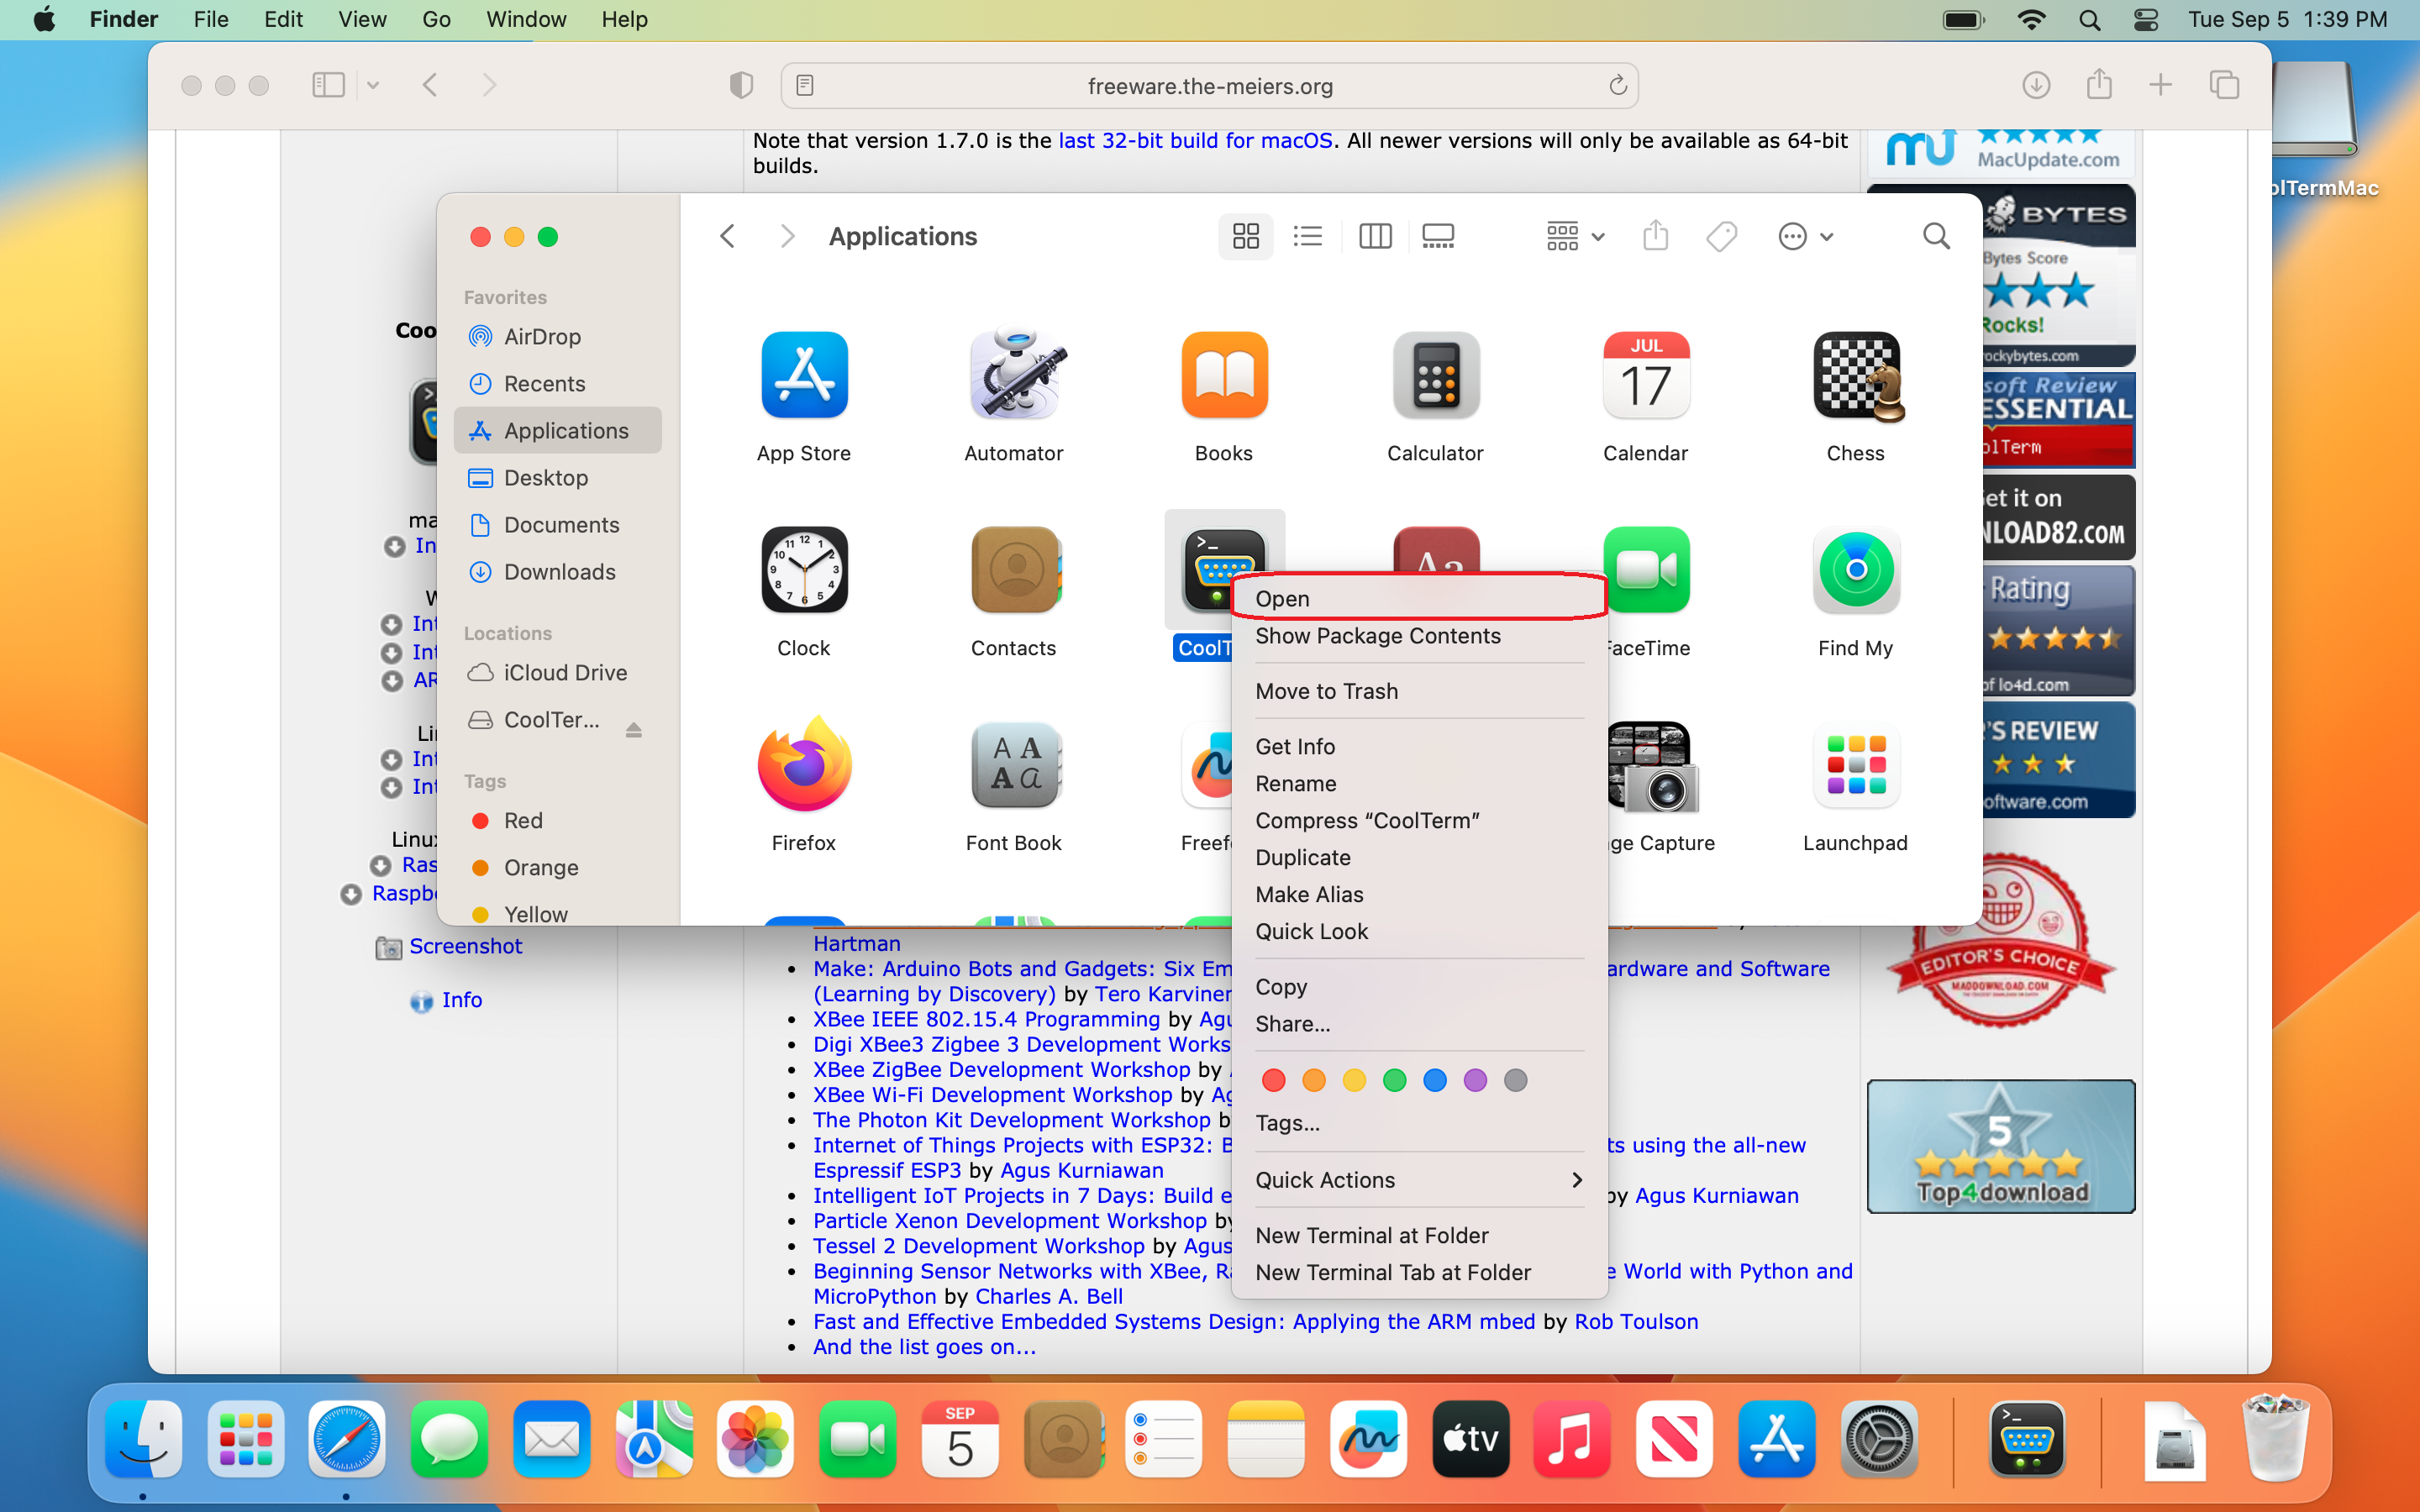Image resolution: width=2420 pixels, height=1512 pixels.
Task: Select Show Package Contents menu item
Action: coord(1377,636)
